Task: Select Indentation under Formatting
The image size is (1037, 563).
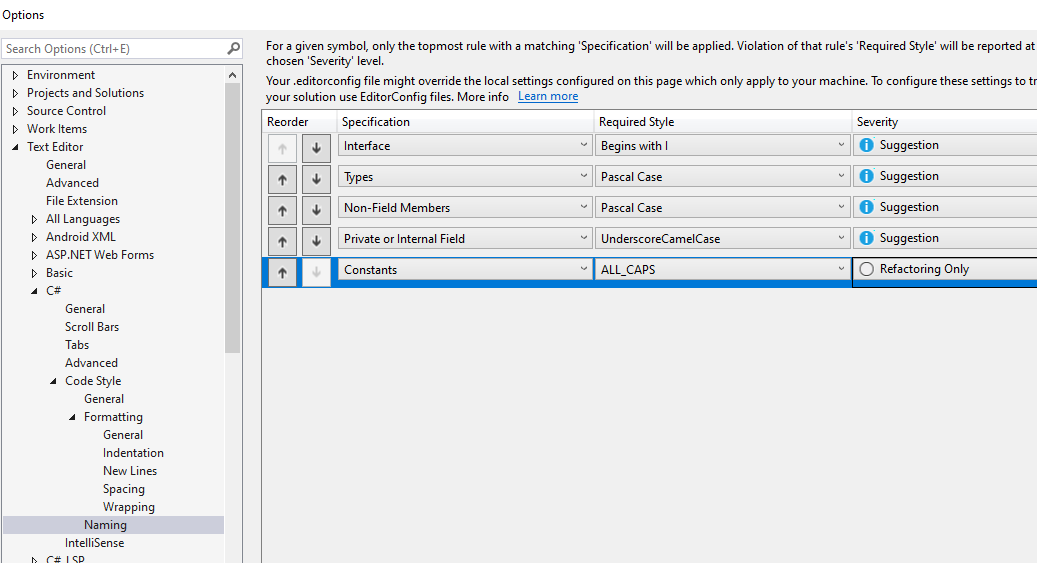Action: (133, 453)
